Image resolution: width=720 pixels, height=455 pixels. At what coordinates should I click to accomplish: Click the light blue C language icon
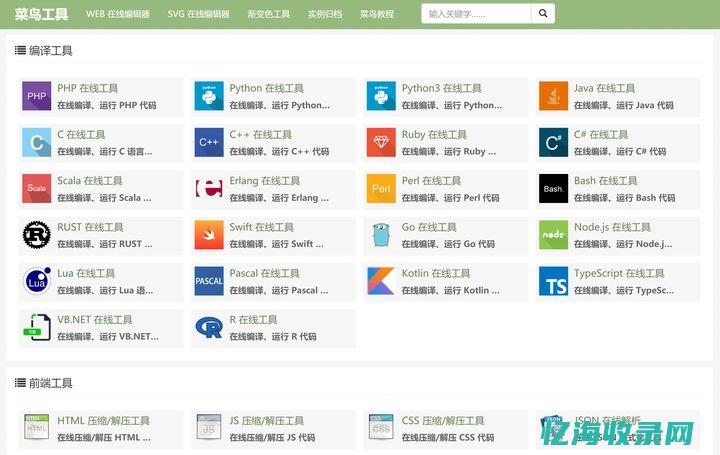click(x=37, y=142)
